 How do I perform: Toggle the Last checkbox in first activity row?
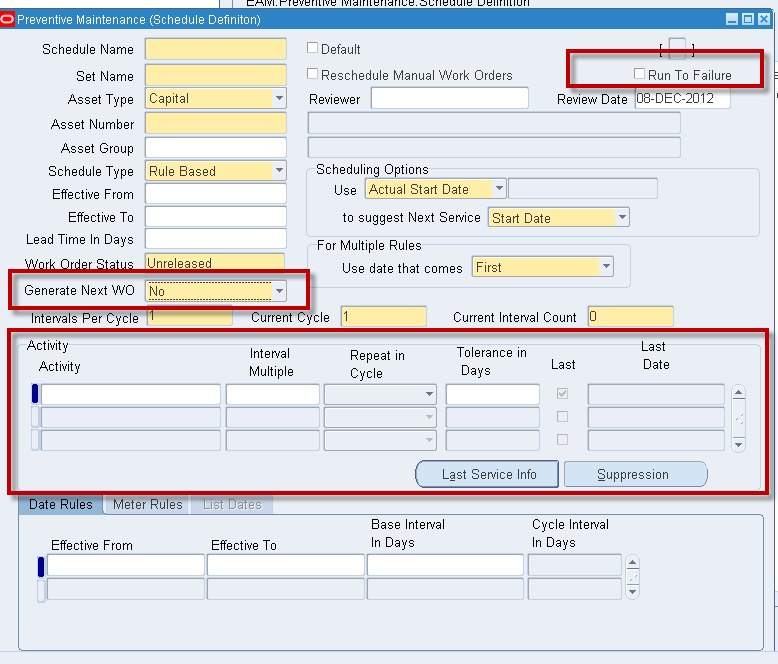coord(562,394)
